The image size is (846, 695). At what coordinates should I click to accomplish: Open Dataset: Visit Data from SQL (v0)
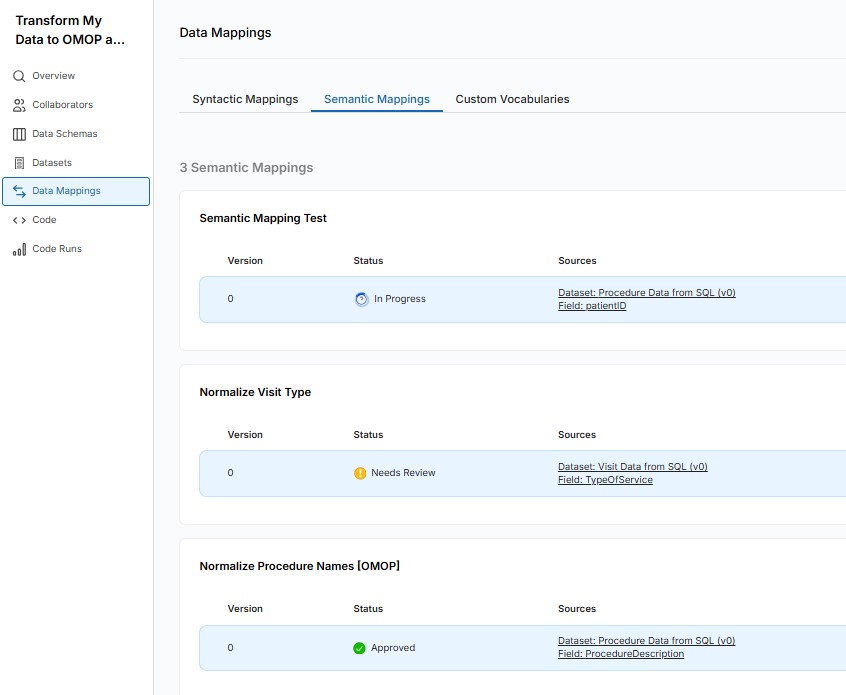tap(632, 467)
